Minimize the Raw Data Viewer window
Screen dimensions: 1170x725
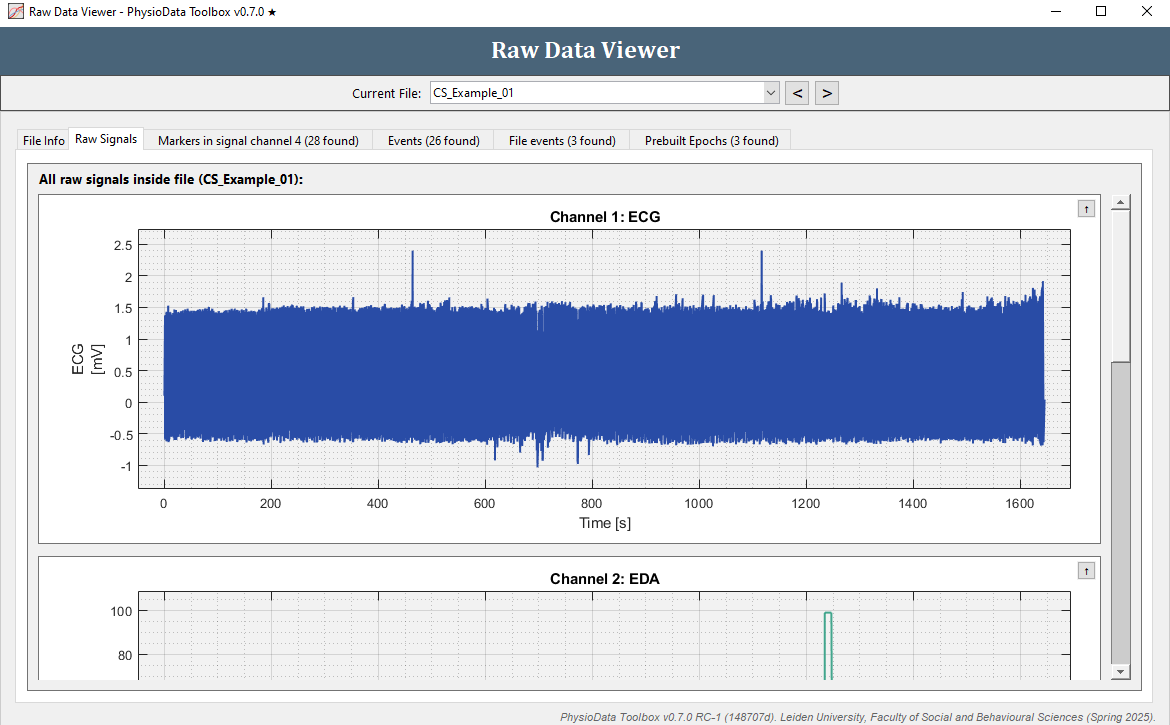(x=1055, y=11)
